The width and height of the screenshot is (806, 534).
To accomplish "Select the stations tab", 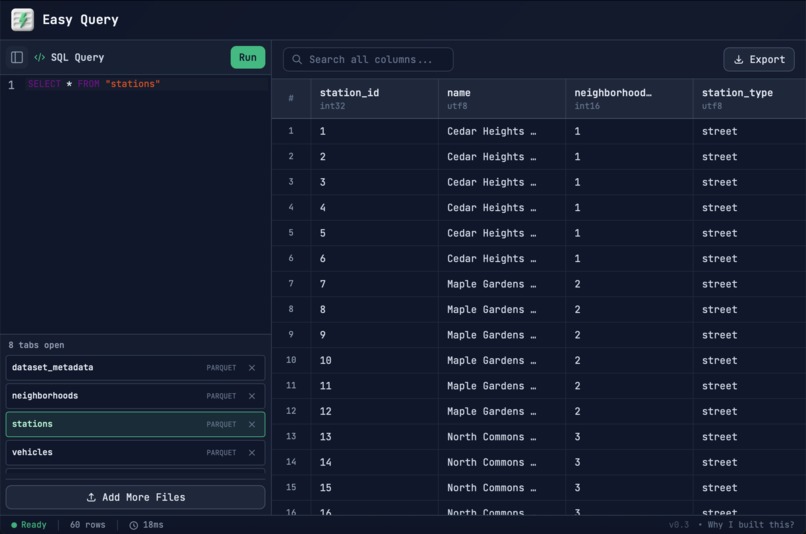I will pyautogui.click(x=135, y=424).
